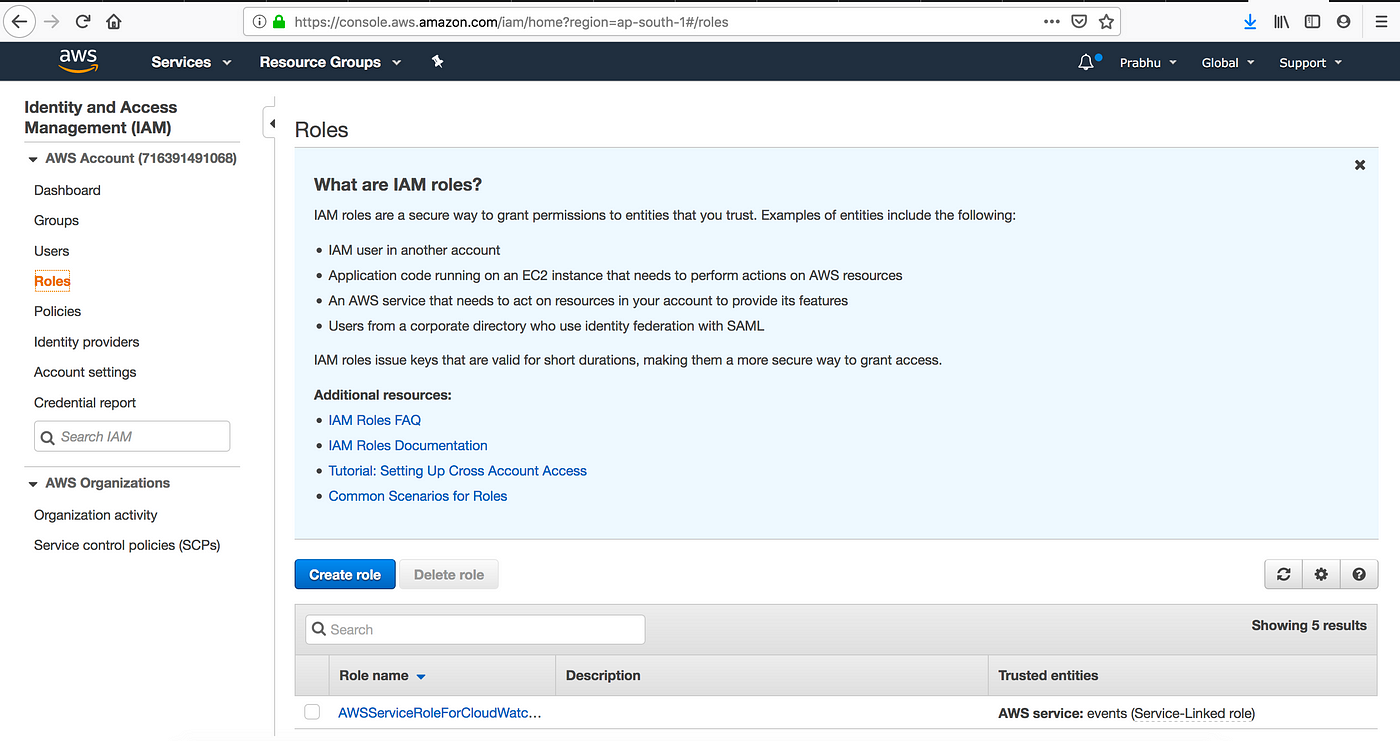Select Roles in IAM sidebar
The width and height of the screenshot is (1400, 741).
pos(52,281)
